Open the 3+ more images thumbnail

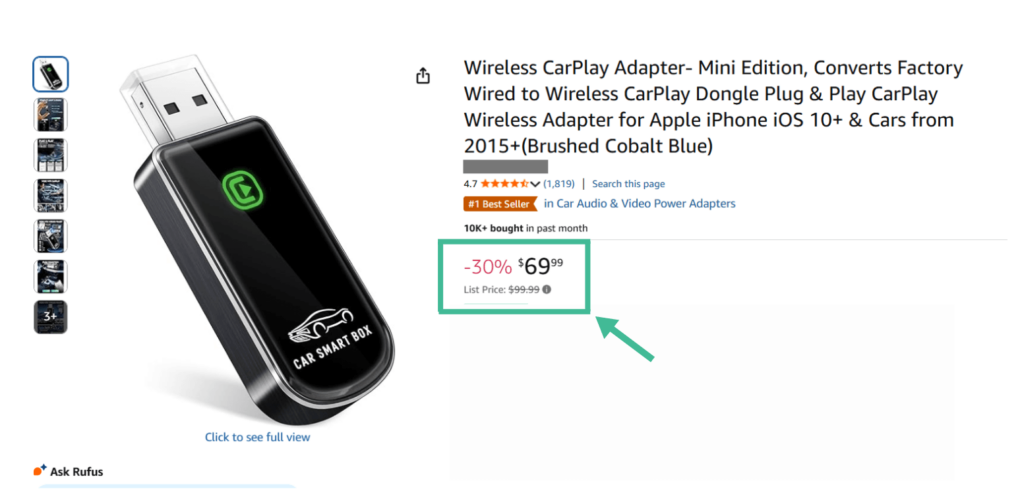[x=50, y=317]
